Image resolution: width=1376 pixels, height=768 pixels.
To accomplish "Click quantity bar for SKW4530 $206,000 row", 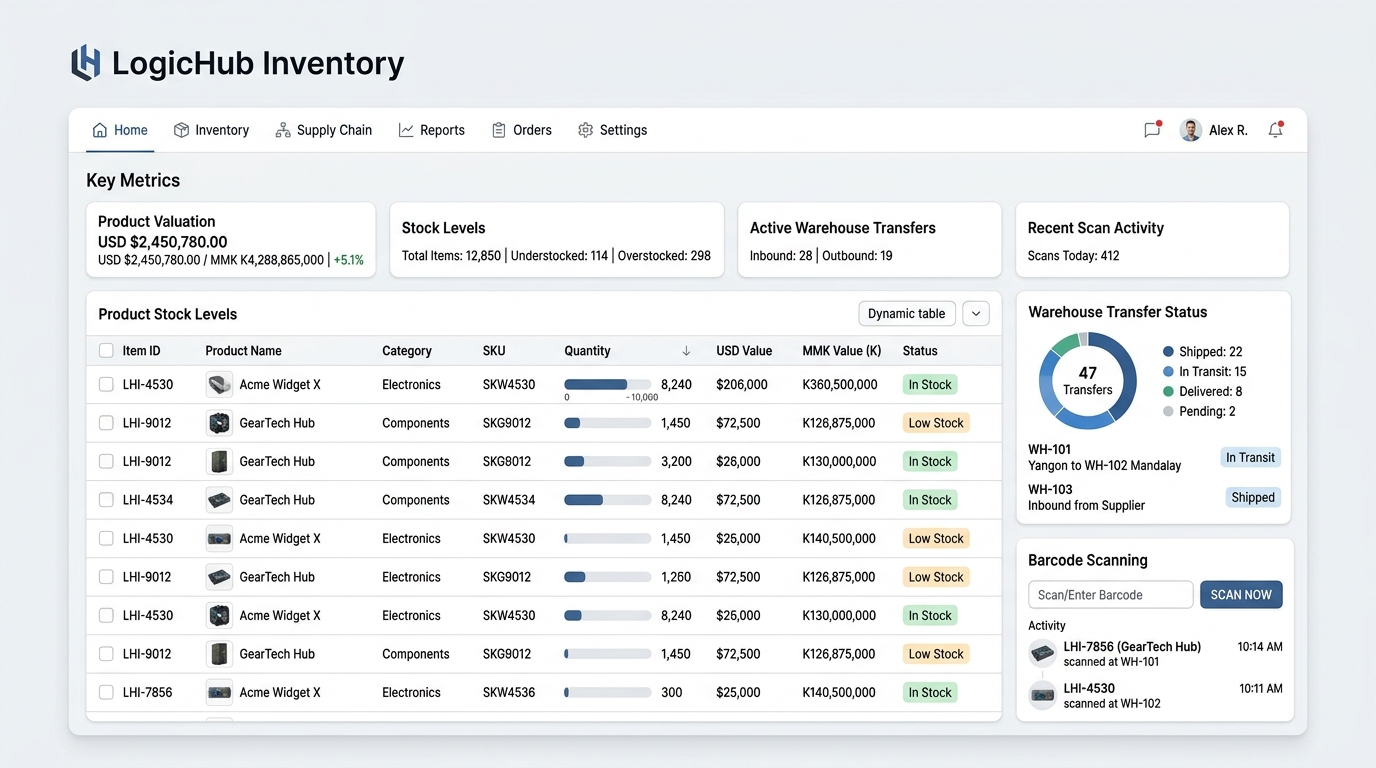I will point(607,385).
